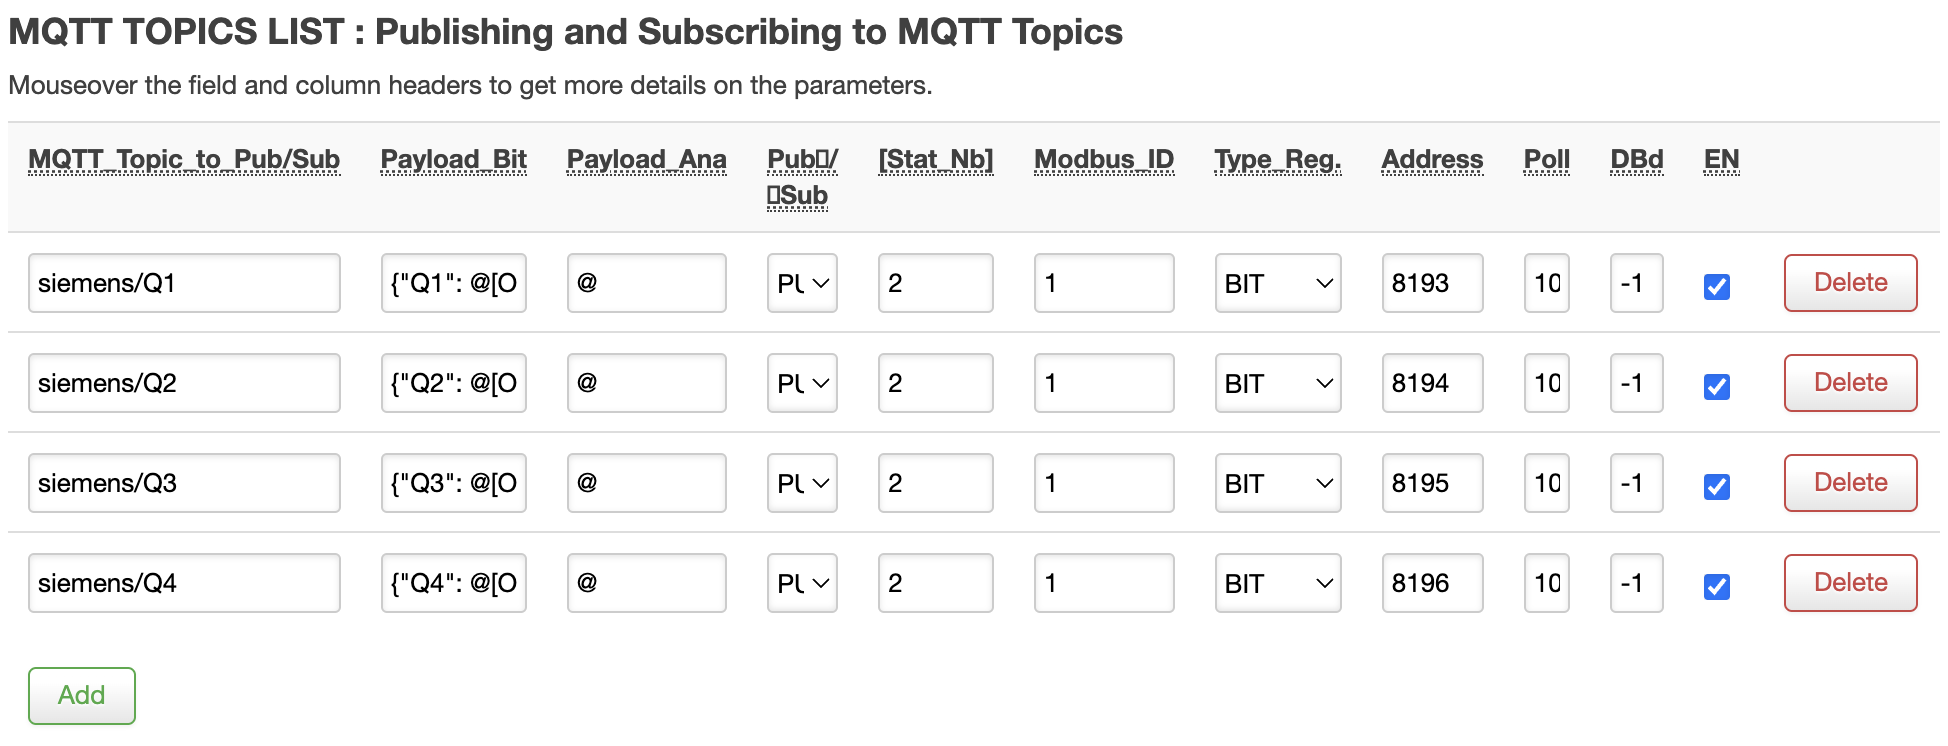Viewport: 1948px width, 746px height.
Task: Toggle EN checkbox in siemens/Q3 row
Action: [1716, 486]
